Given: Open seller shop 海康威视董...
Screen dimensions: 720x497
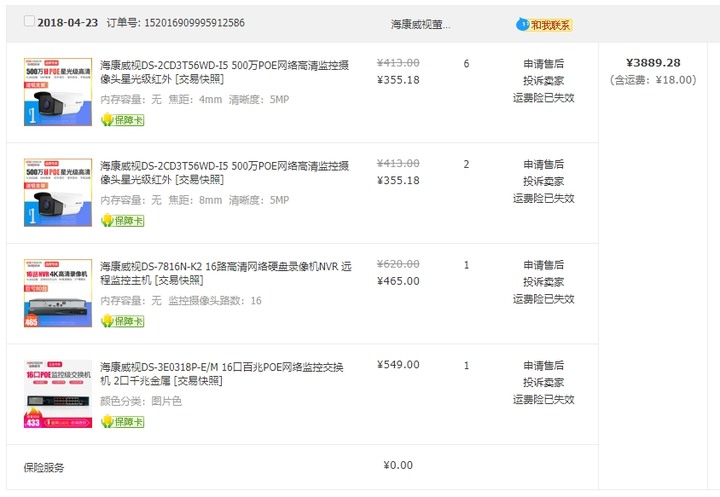Looking at the screenshot, I should click(x=420, y=25).
